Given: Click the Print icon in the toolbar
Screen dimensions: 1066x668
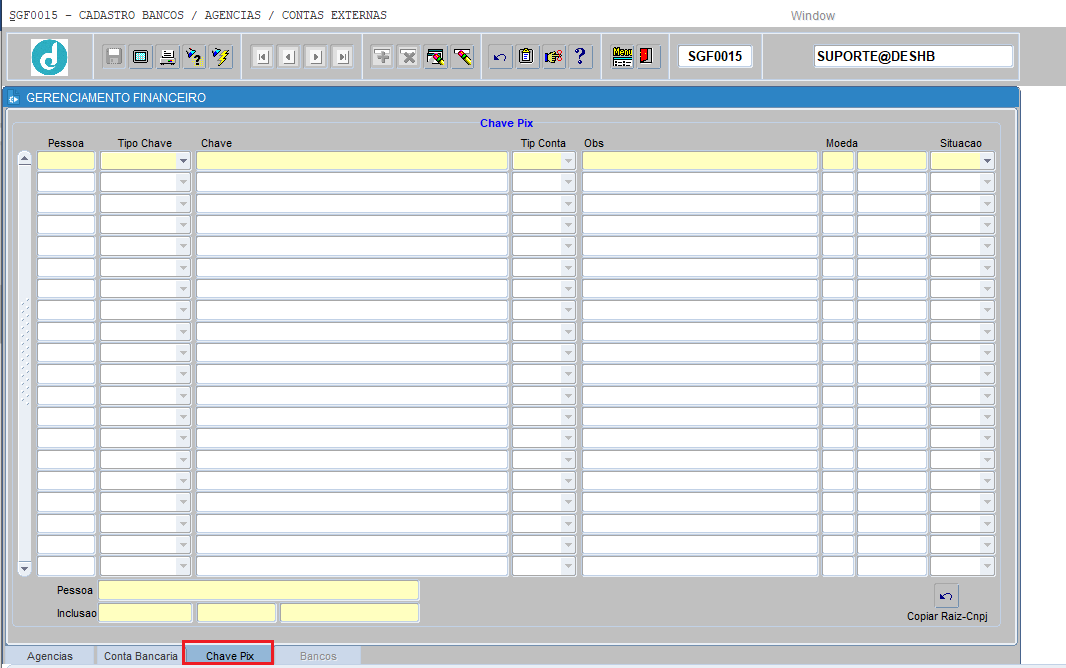Looking at the screenshot, I should tap(167, 56).
